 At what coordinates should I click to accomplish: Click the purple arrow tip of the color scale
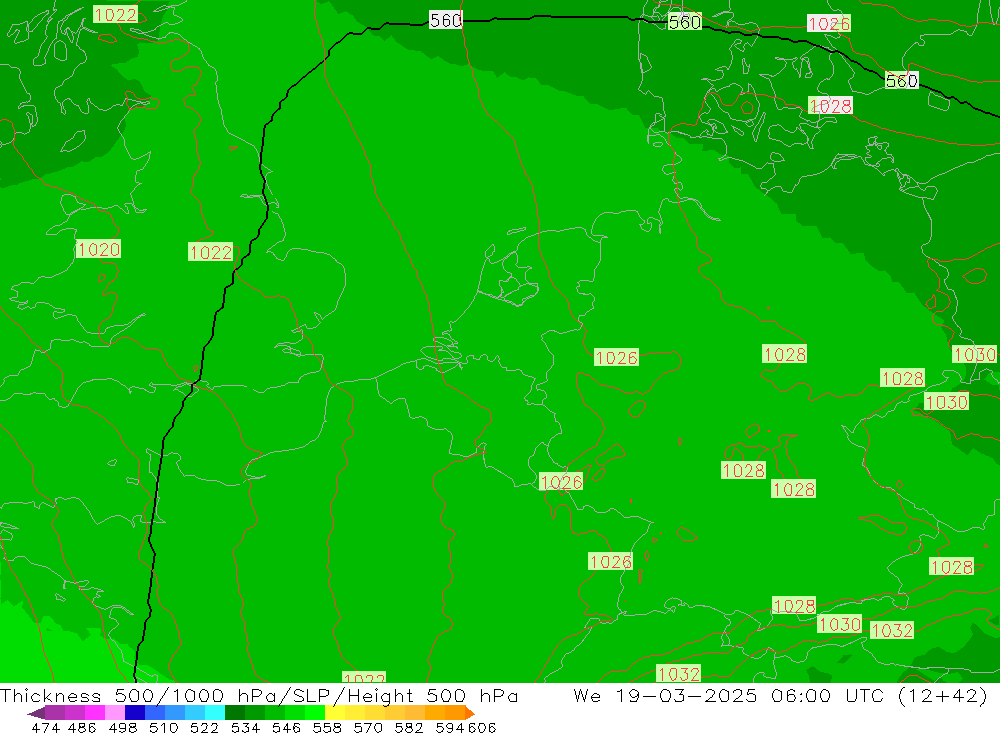(36, 713)
